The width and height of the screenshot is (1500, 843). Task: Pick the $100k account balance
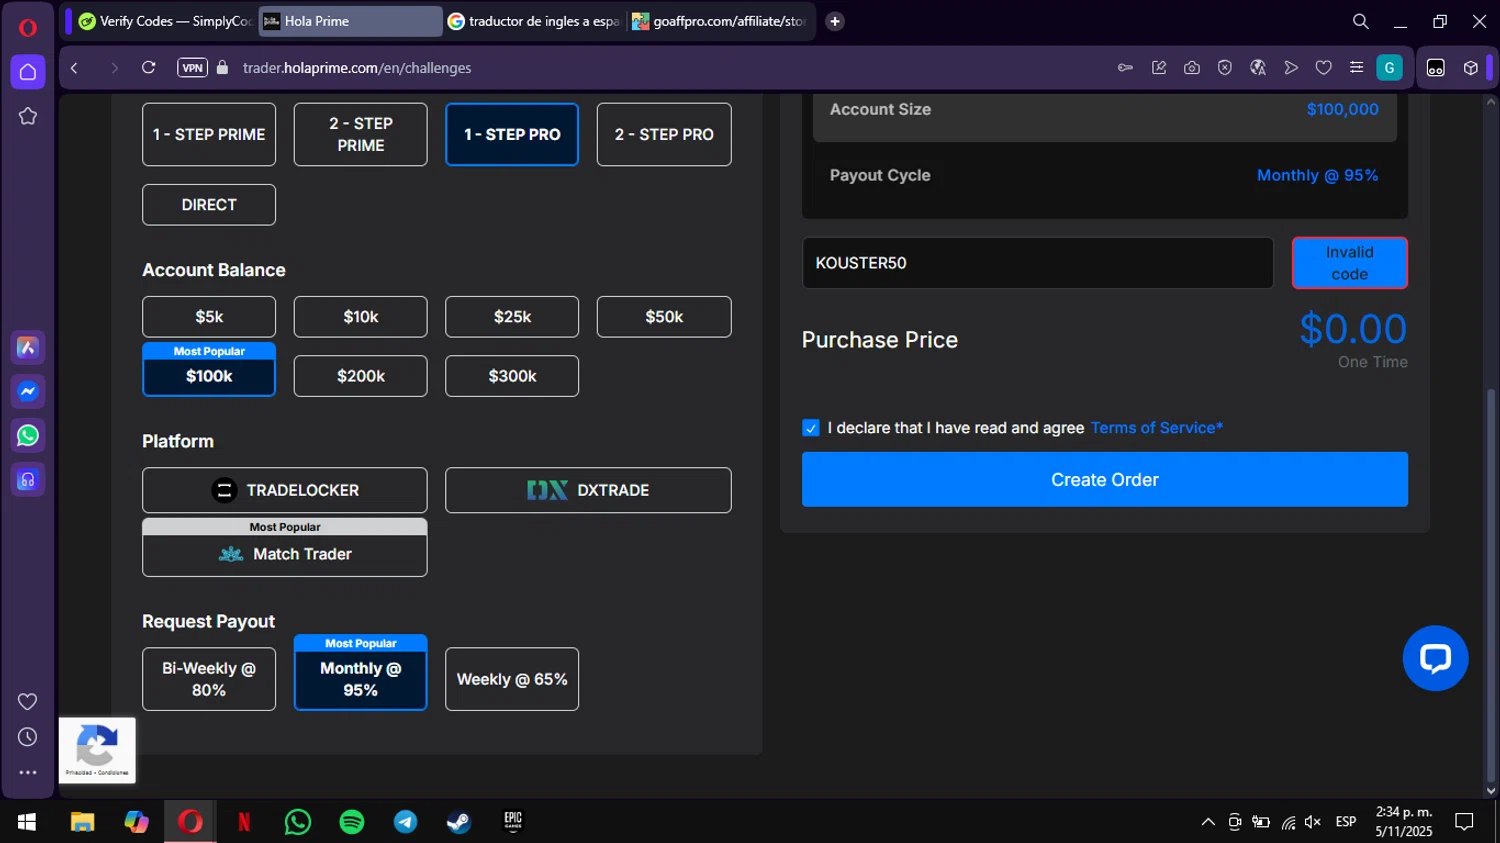209,376
